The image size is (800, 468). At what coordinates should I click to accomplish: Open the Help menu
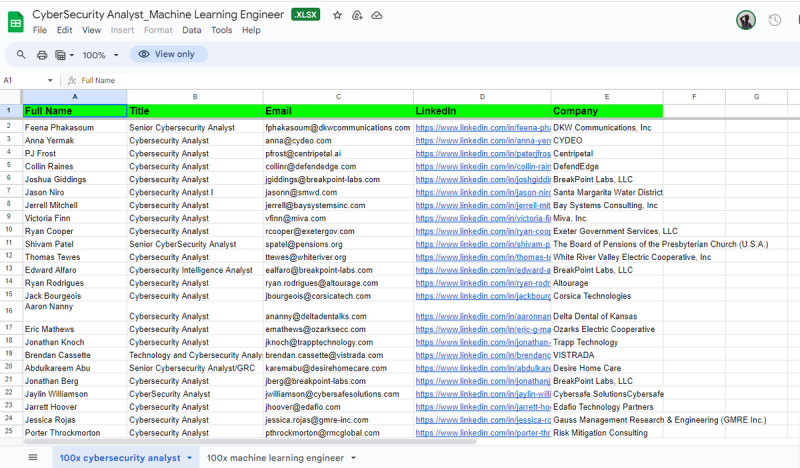point(251,30)
